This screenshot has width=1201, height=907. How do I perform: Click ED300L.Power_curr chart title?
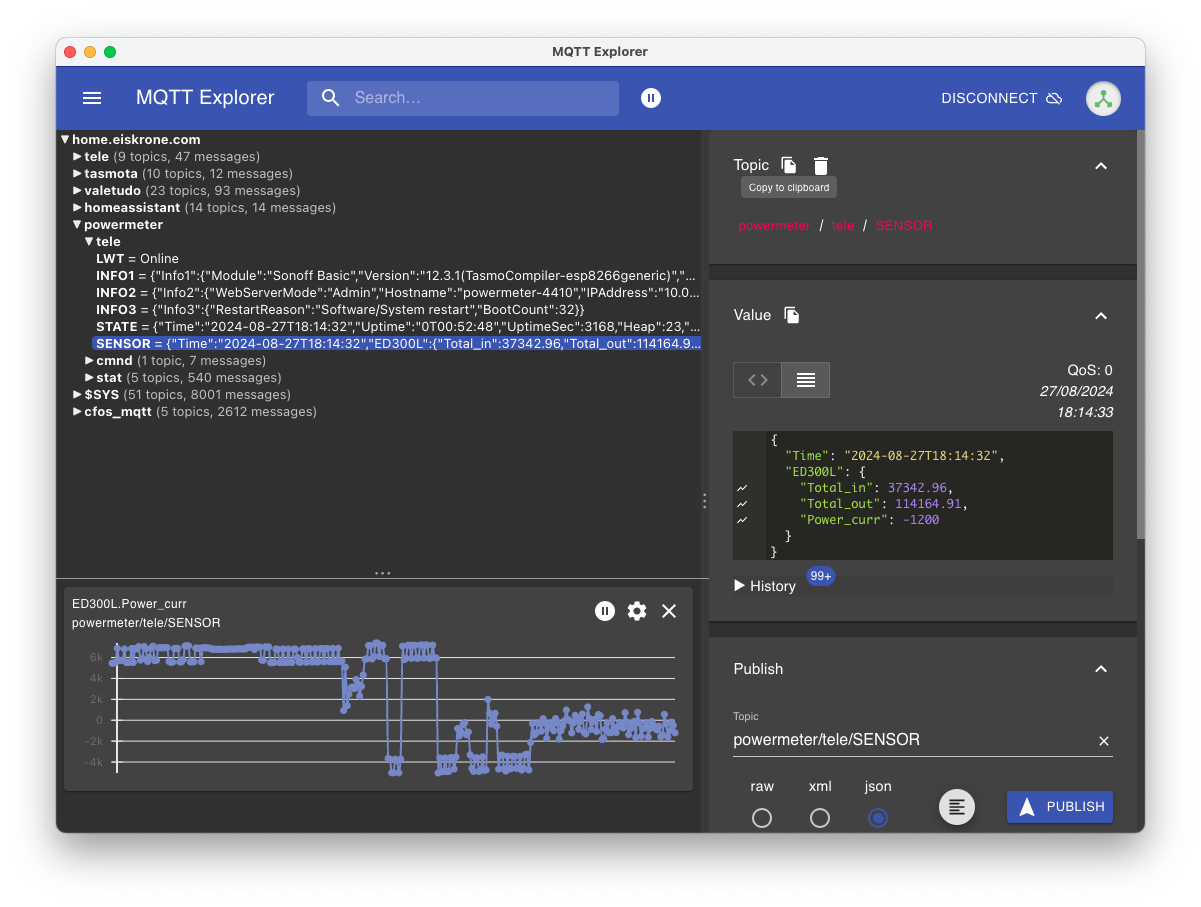129,604
